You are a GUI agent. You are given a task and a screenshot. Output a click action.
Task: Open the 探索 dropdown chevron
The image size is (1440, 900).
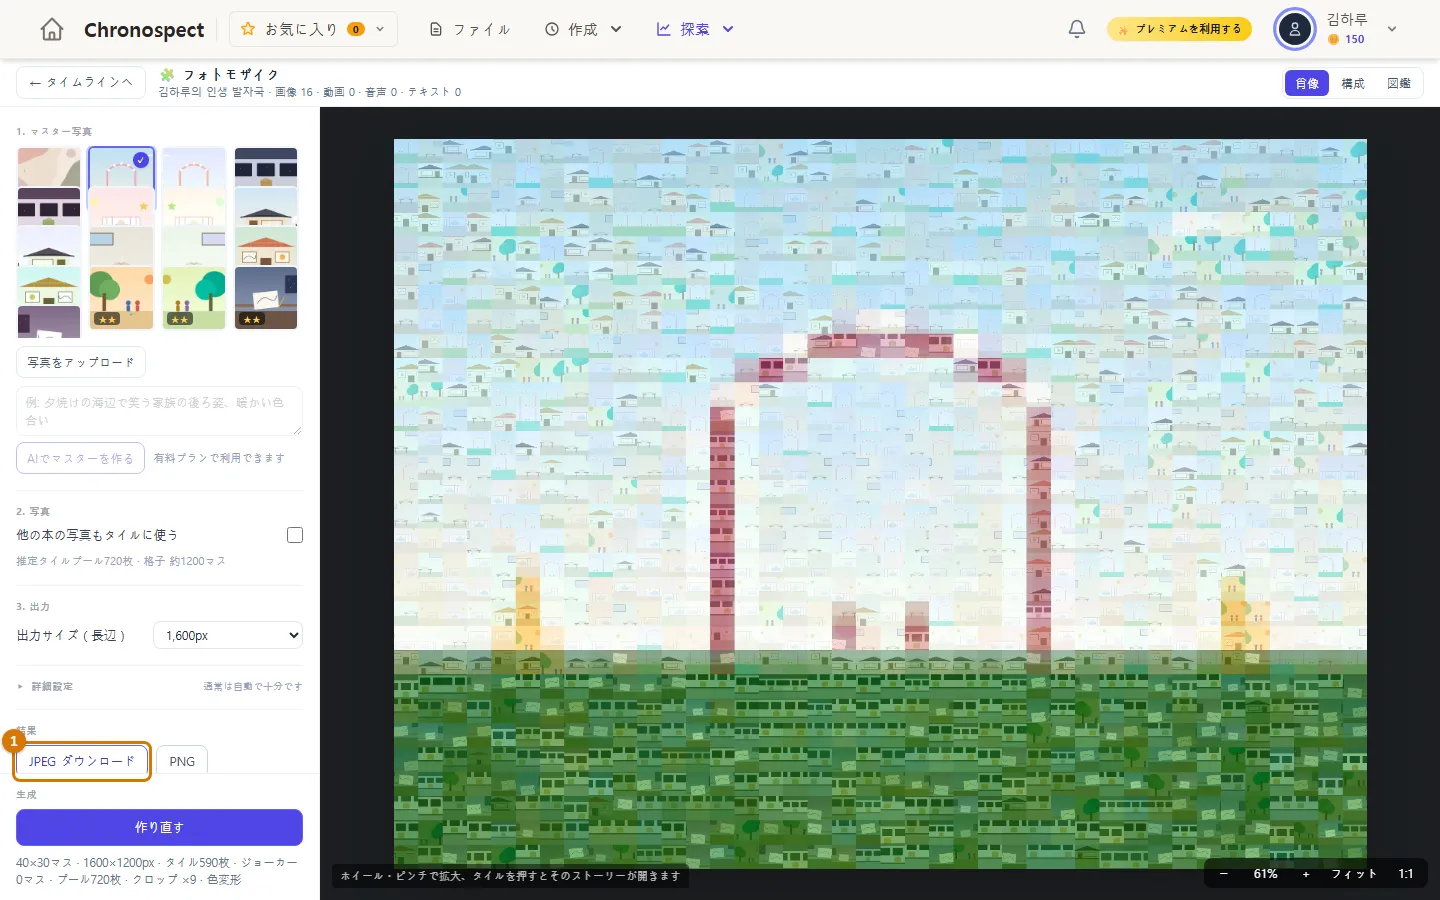coord(728,30)
